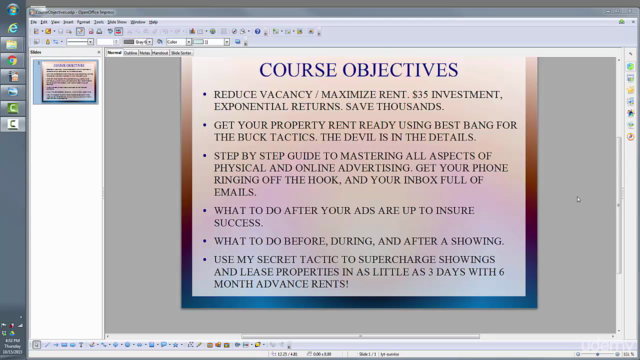
Task: Select the Line drawing tool
Action: pos(47,345)
